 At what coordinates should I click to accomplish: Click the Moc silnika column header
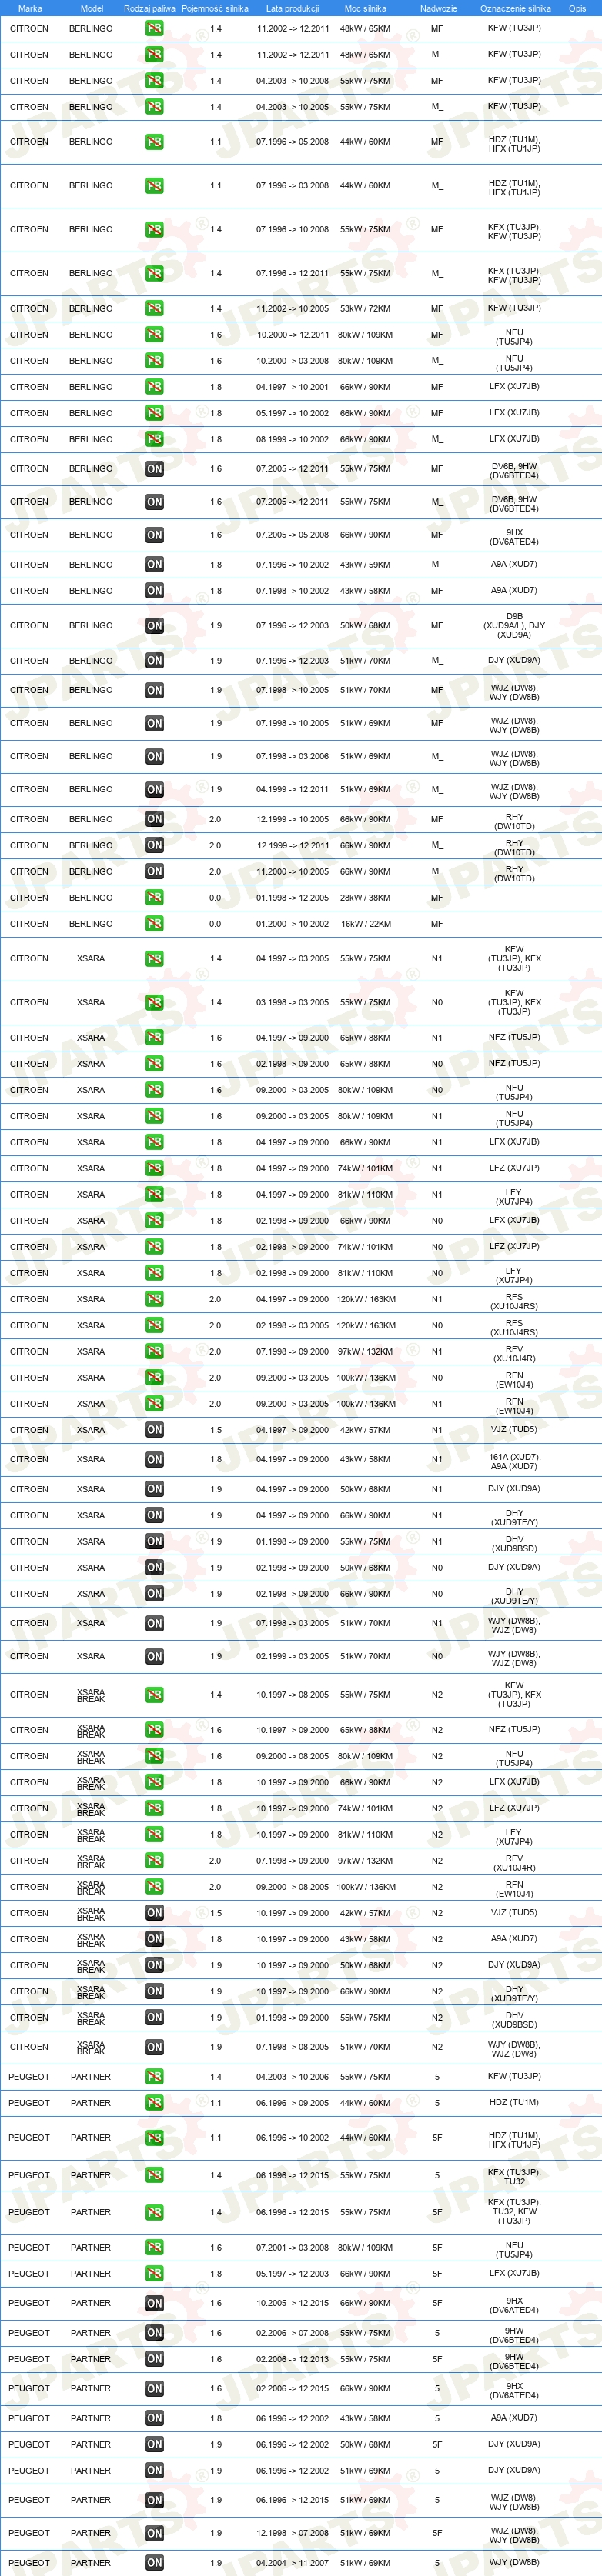tap(365, 8)
